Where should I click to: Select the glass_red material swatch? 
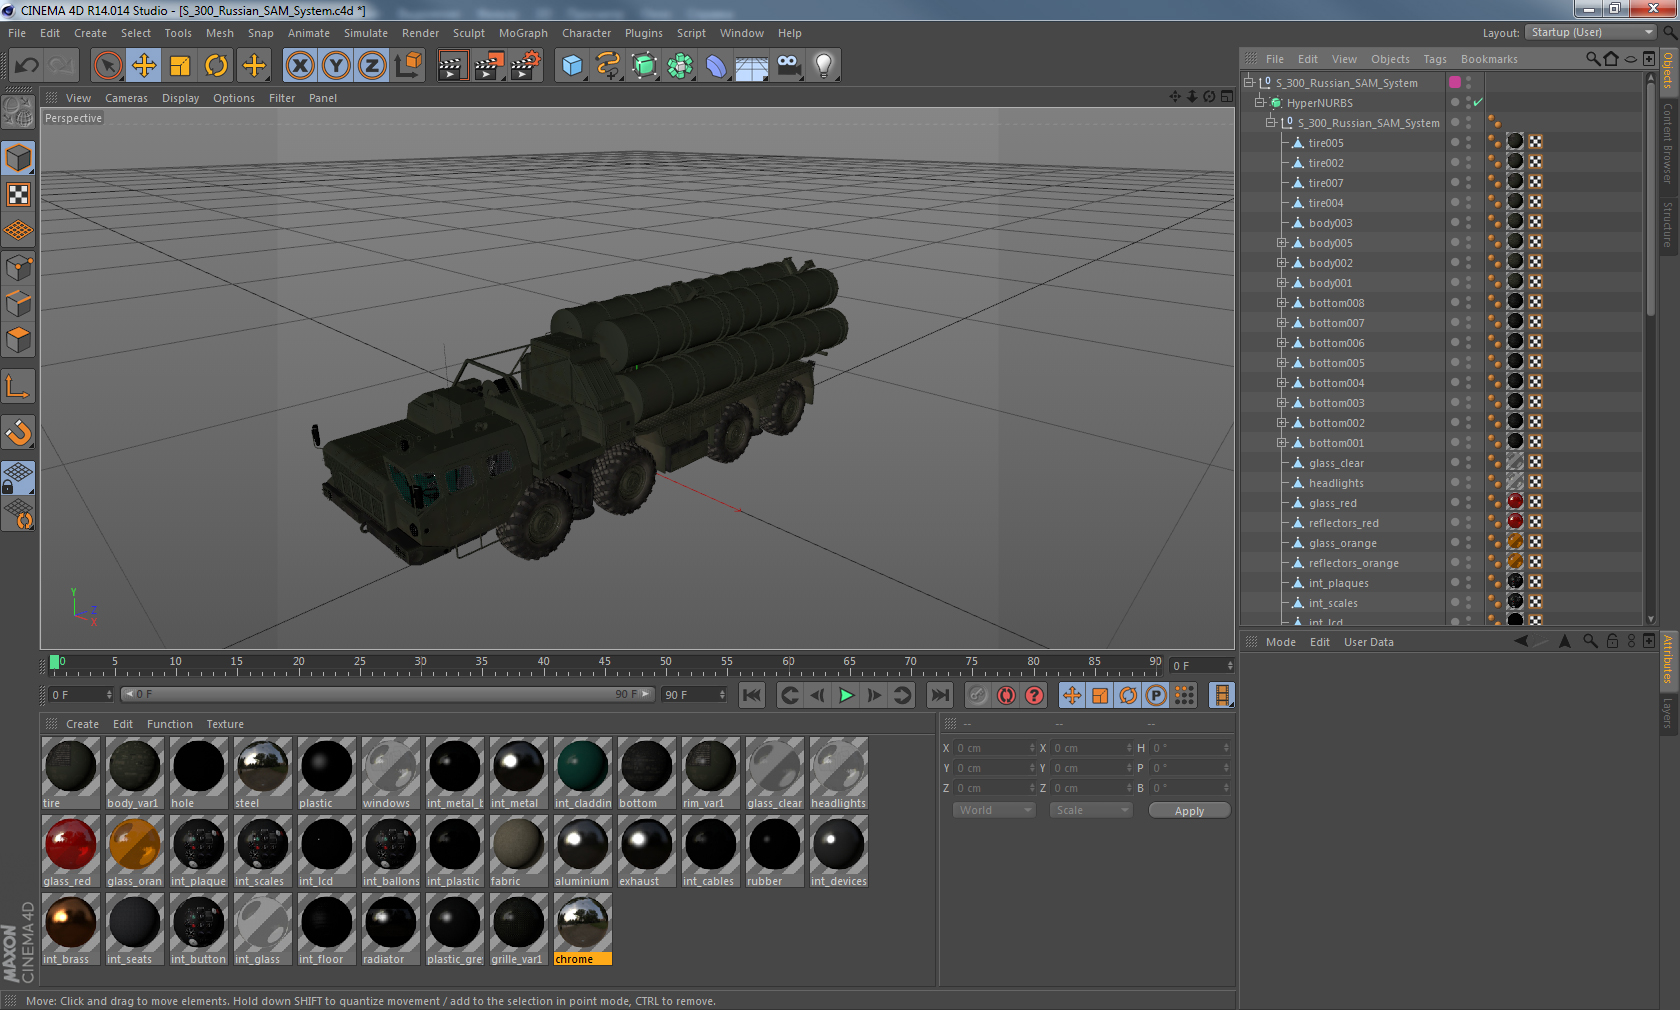(70, 851)
